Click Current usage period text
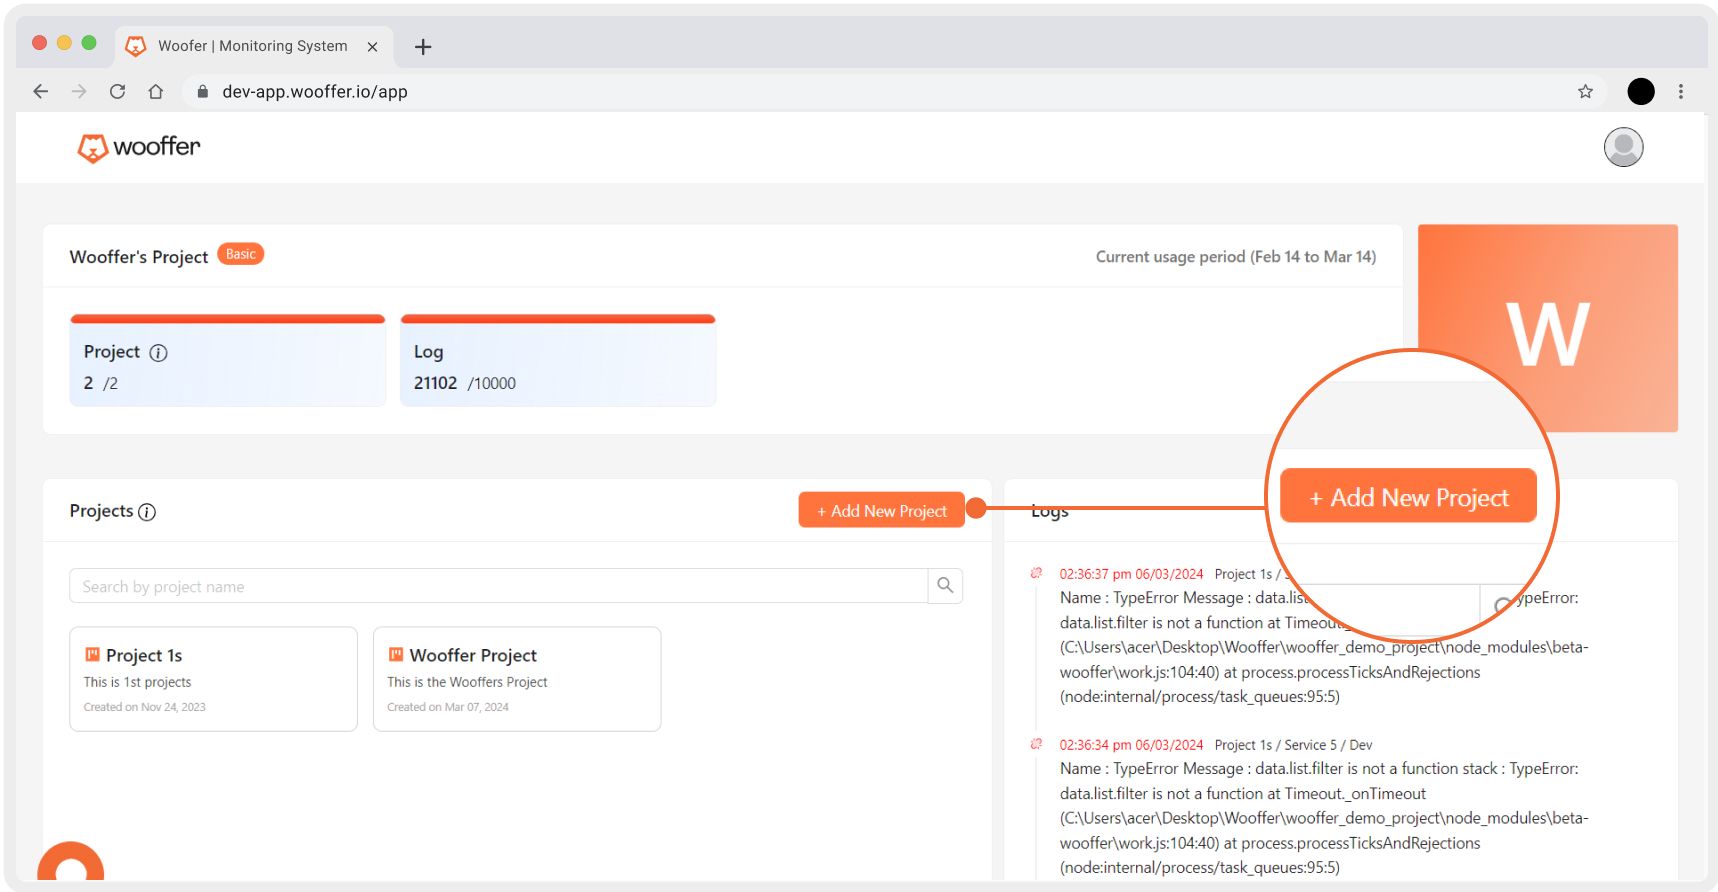1718x892 pixels. pos(1236,257)
